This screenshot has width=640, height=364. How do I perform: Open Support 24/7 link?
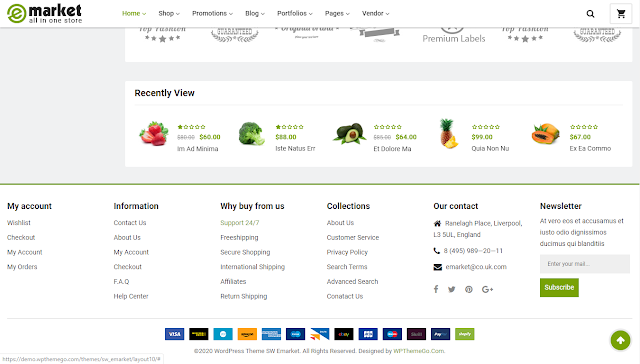click(x=240, y=223)
